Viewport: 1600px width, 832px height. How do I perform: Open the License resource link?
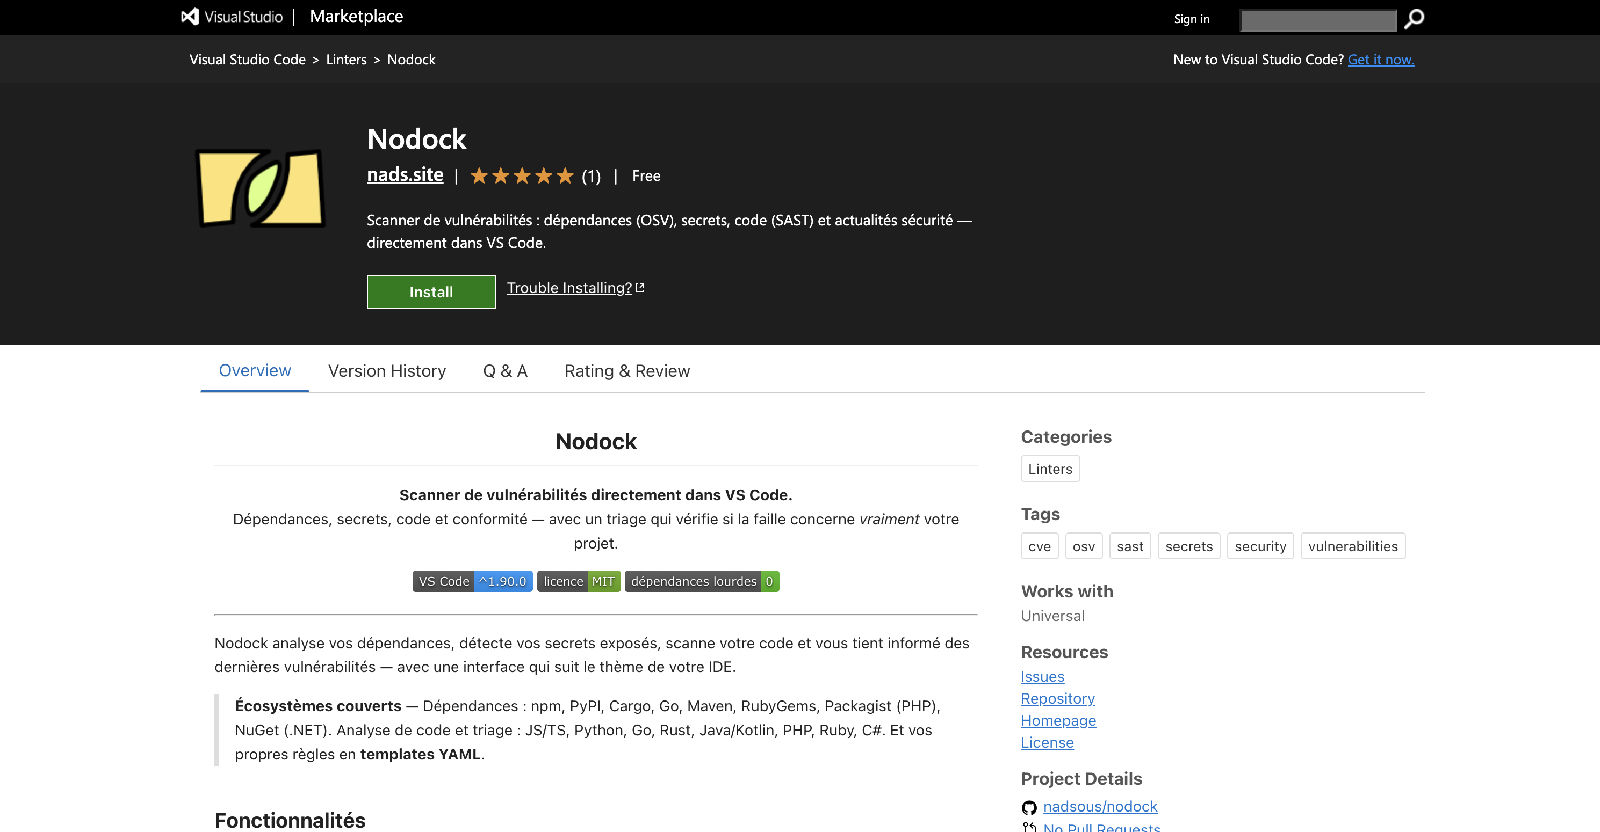coord(1047,743)
